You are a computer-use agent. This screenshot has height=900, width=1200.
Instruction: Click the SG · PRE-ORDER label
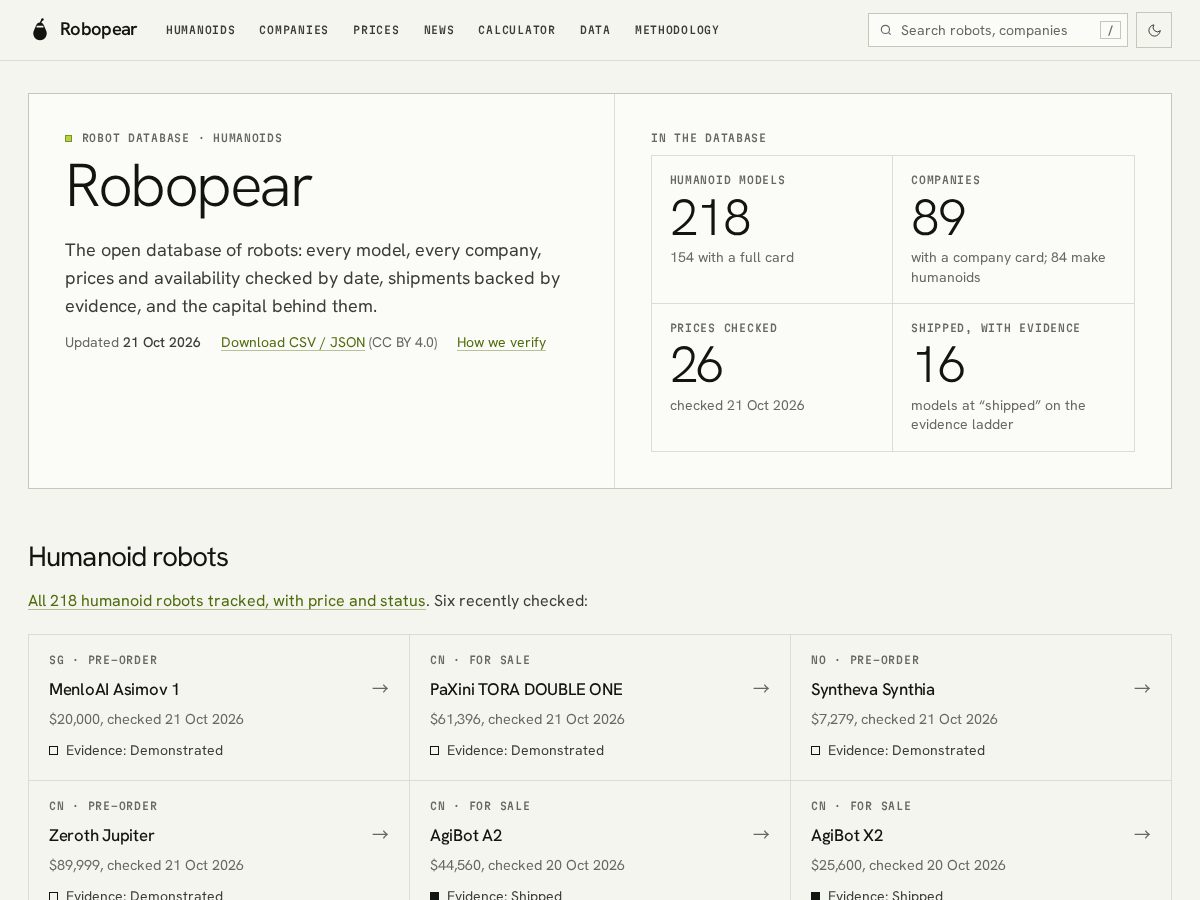[103, 660]
